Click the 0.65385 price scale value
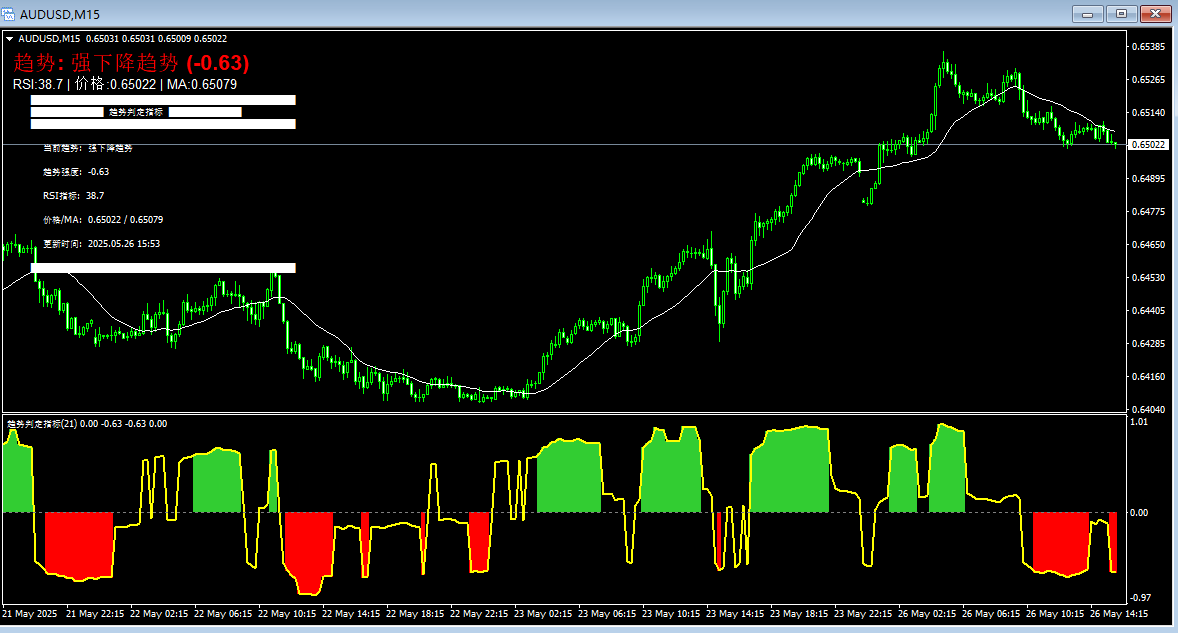This screenshot has height=633, width=1178. 1148,47
